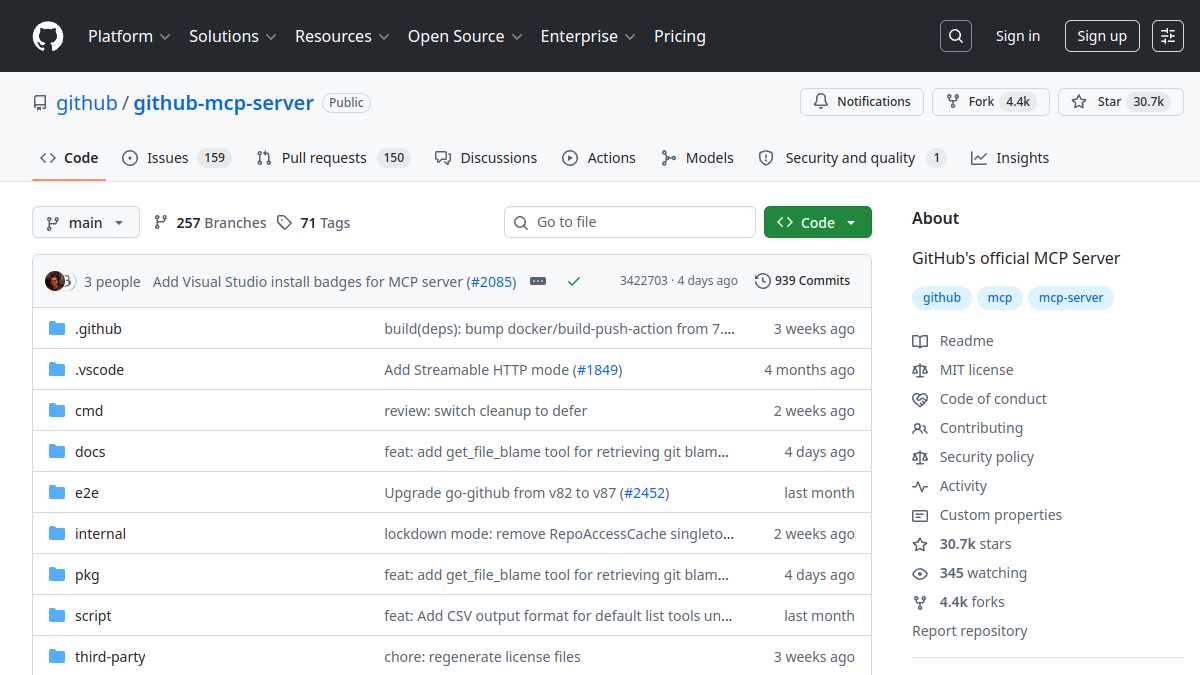Expand the Solutions menu
The image size is (1200, 675).
pos(232,36)
